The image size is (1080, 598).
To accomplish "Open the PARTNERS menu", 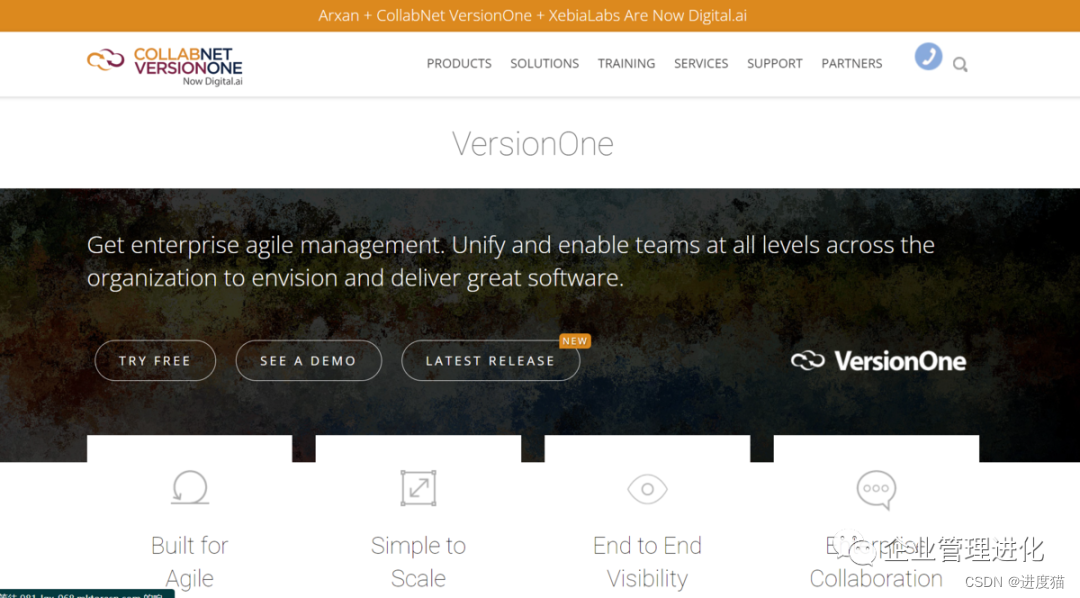I will [851, 63].
